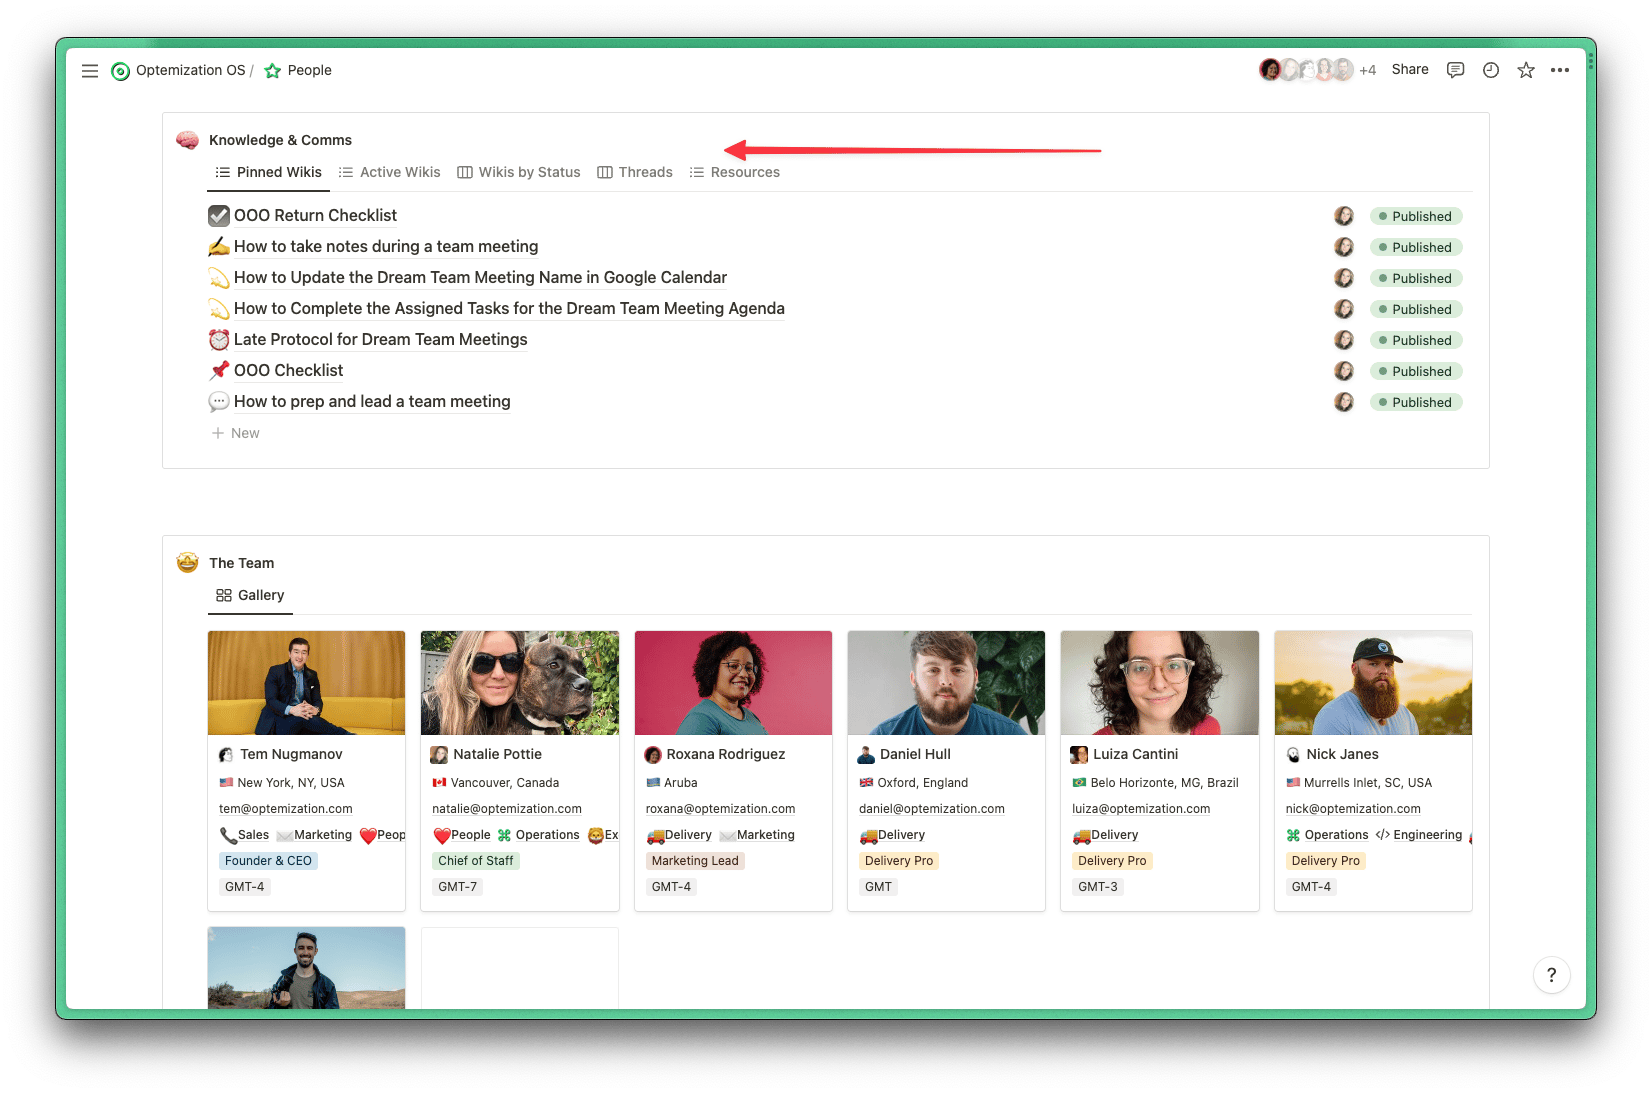Screen dimensions: 1652x1093
Task: Click the collaborator avatars in top bar
Action: [x=1306, y=70]
